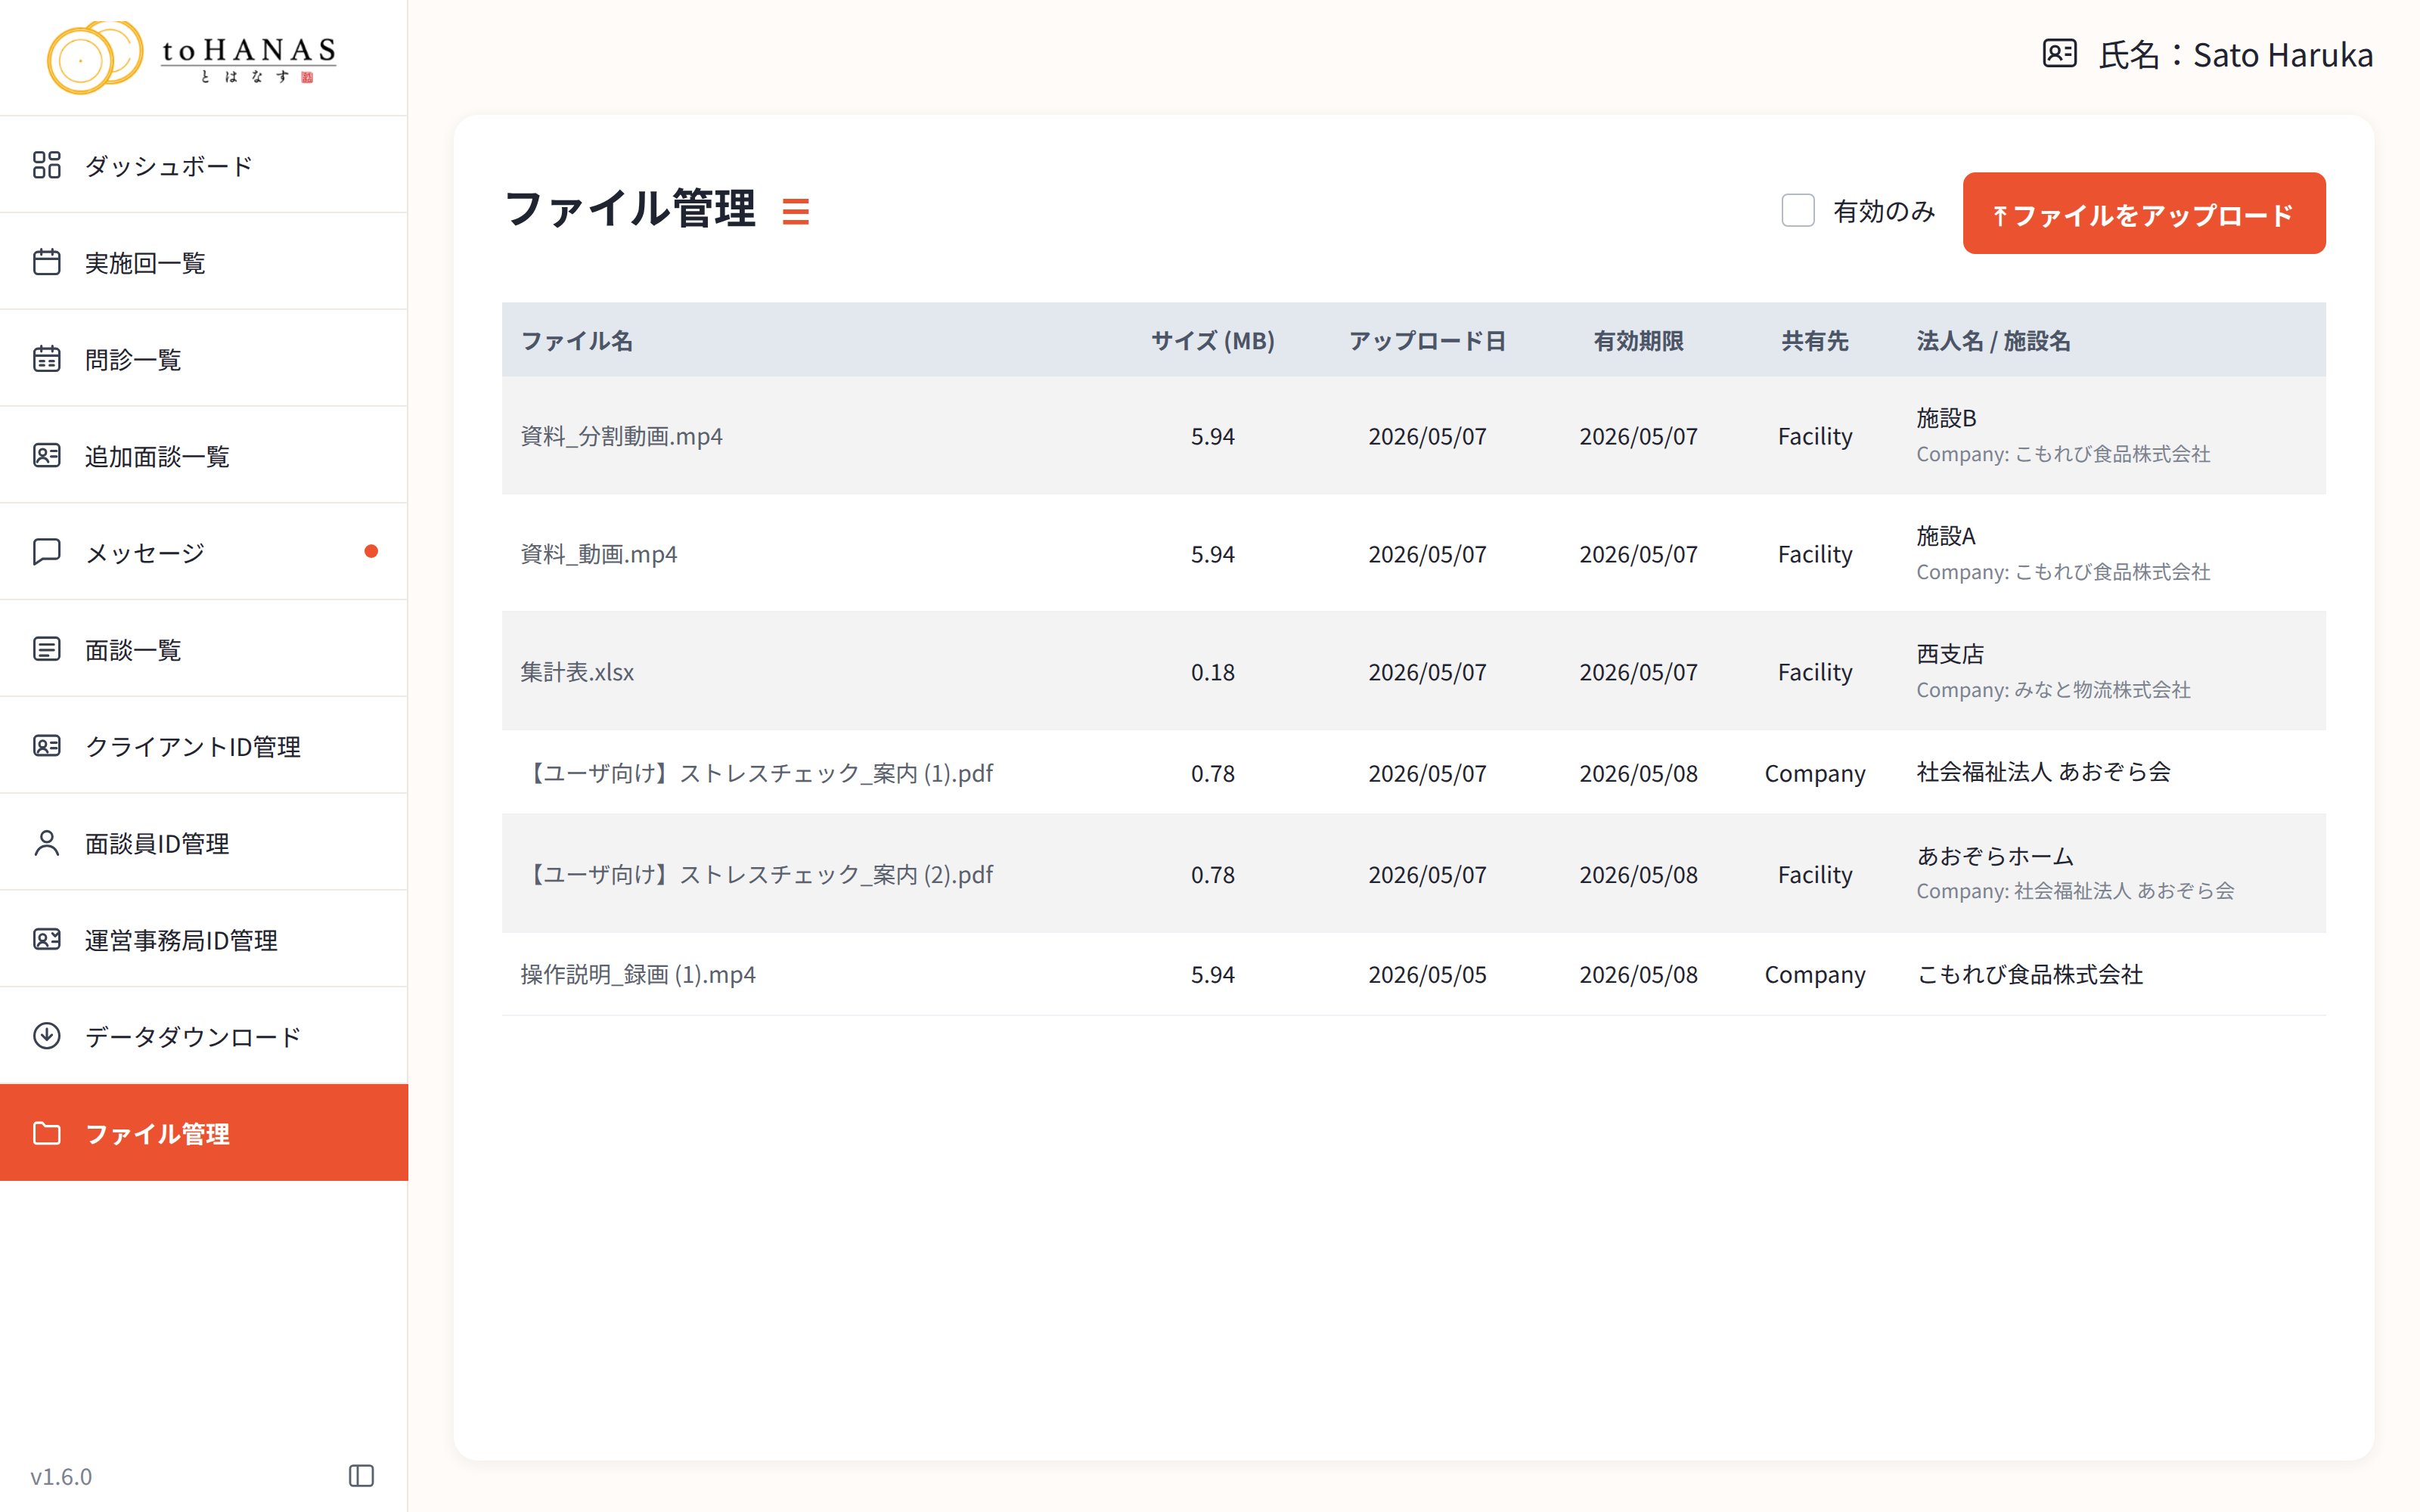
Task: Open the orange hamburger menu beside ファイル管理
Action: [x=796, y=211]
